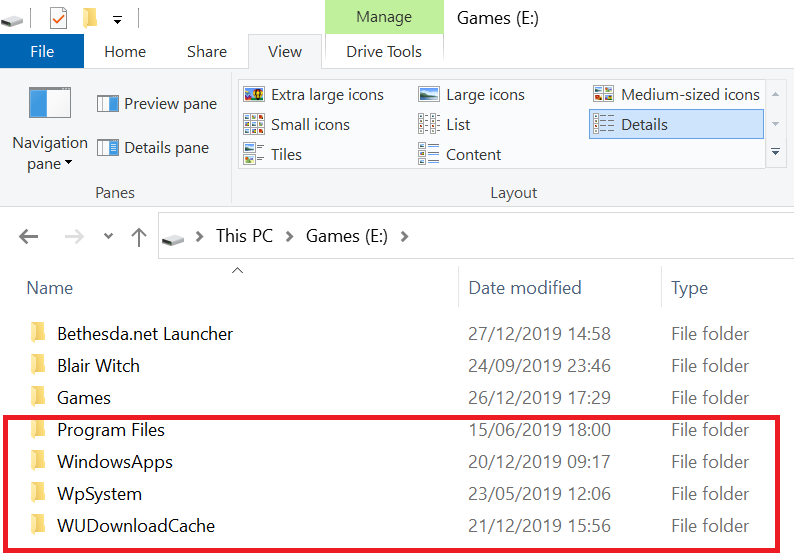The height and width of the screenshot is (557, 794).
Task: Select the Tiles layout
Action: pos(272,154)
